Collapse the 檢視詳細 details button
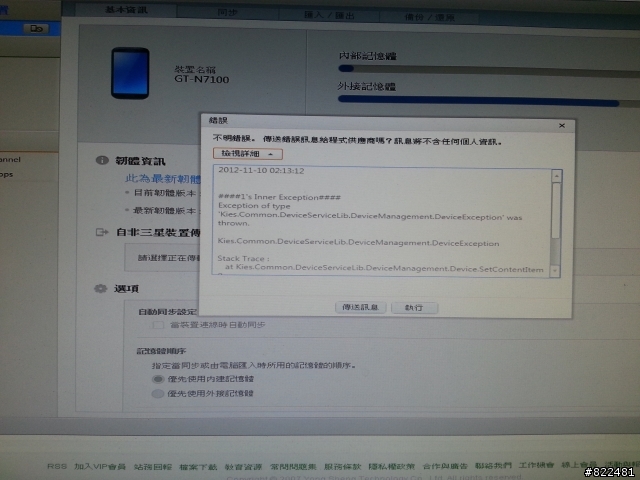640x480 pixels. pos(248,154)
